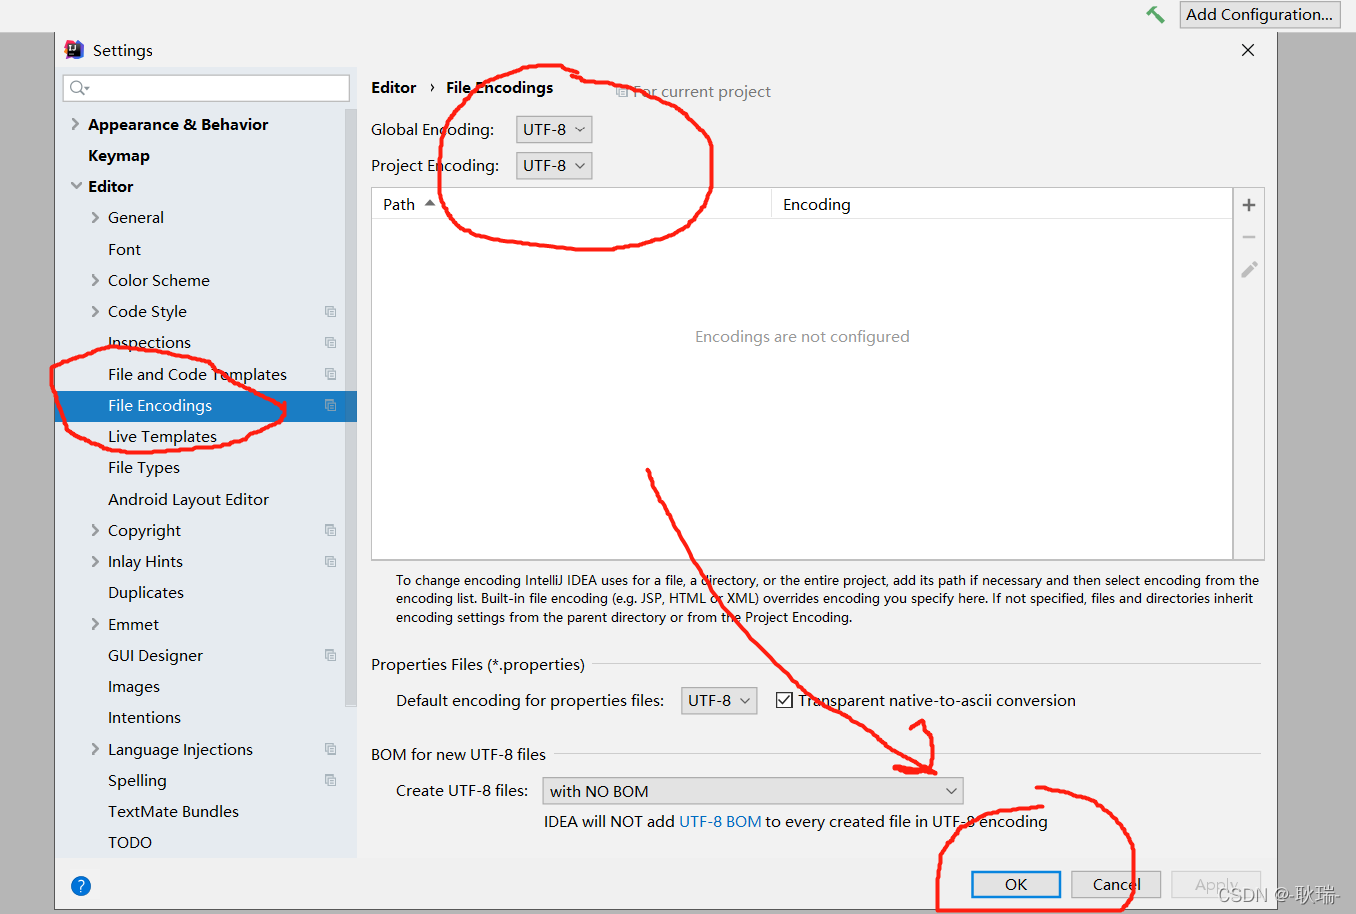Click the IntelliJ logo in Settings title
1356x914 pixels.
click(x=74, y=49)
